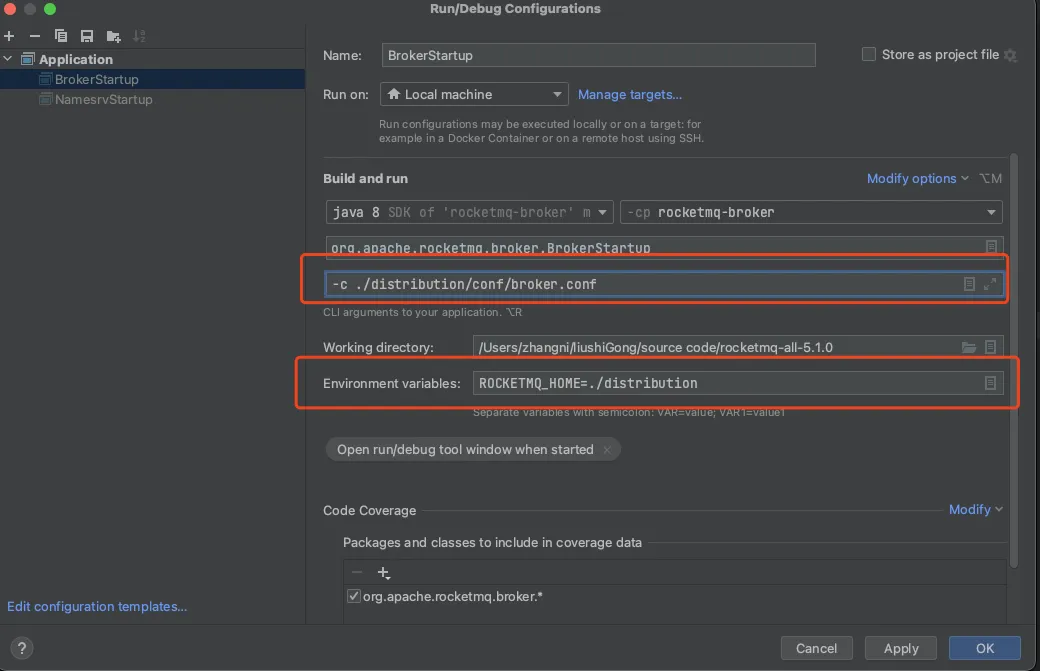The height and width of the screenshot is (671, 1040).
Task: Open the Run on Local machine dropdown
Action: pos(474,94)
